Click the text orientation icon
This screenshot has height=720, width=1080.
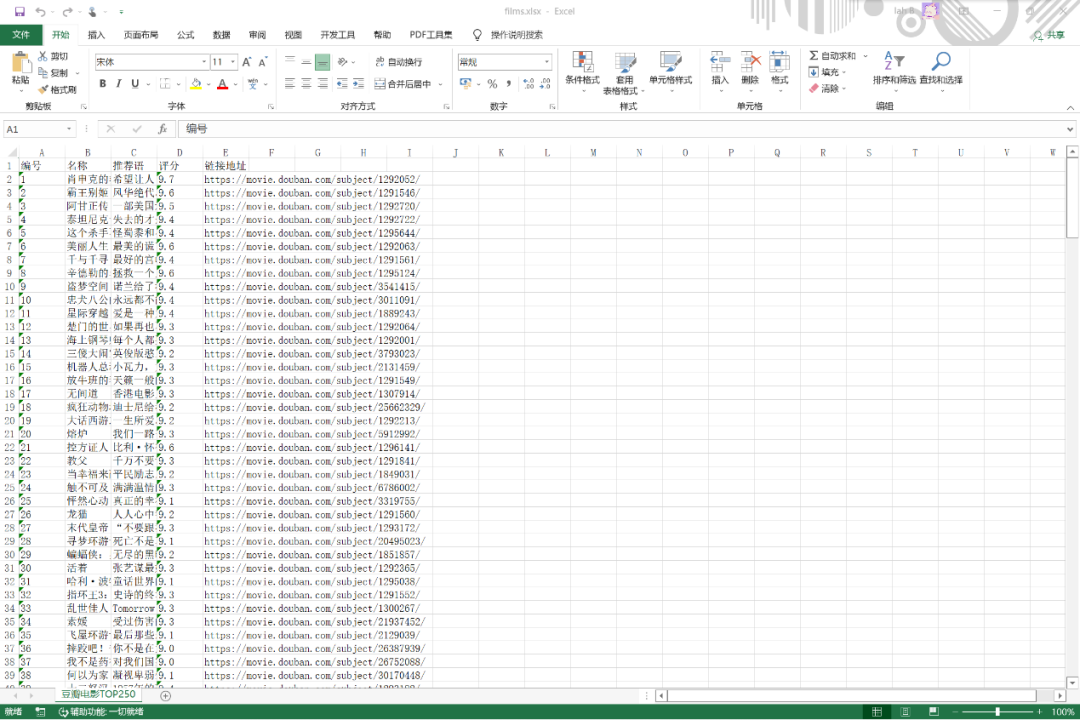pyautogui.click(x=342, y=62)
